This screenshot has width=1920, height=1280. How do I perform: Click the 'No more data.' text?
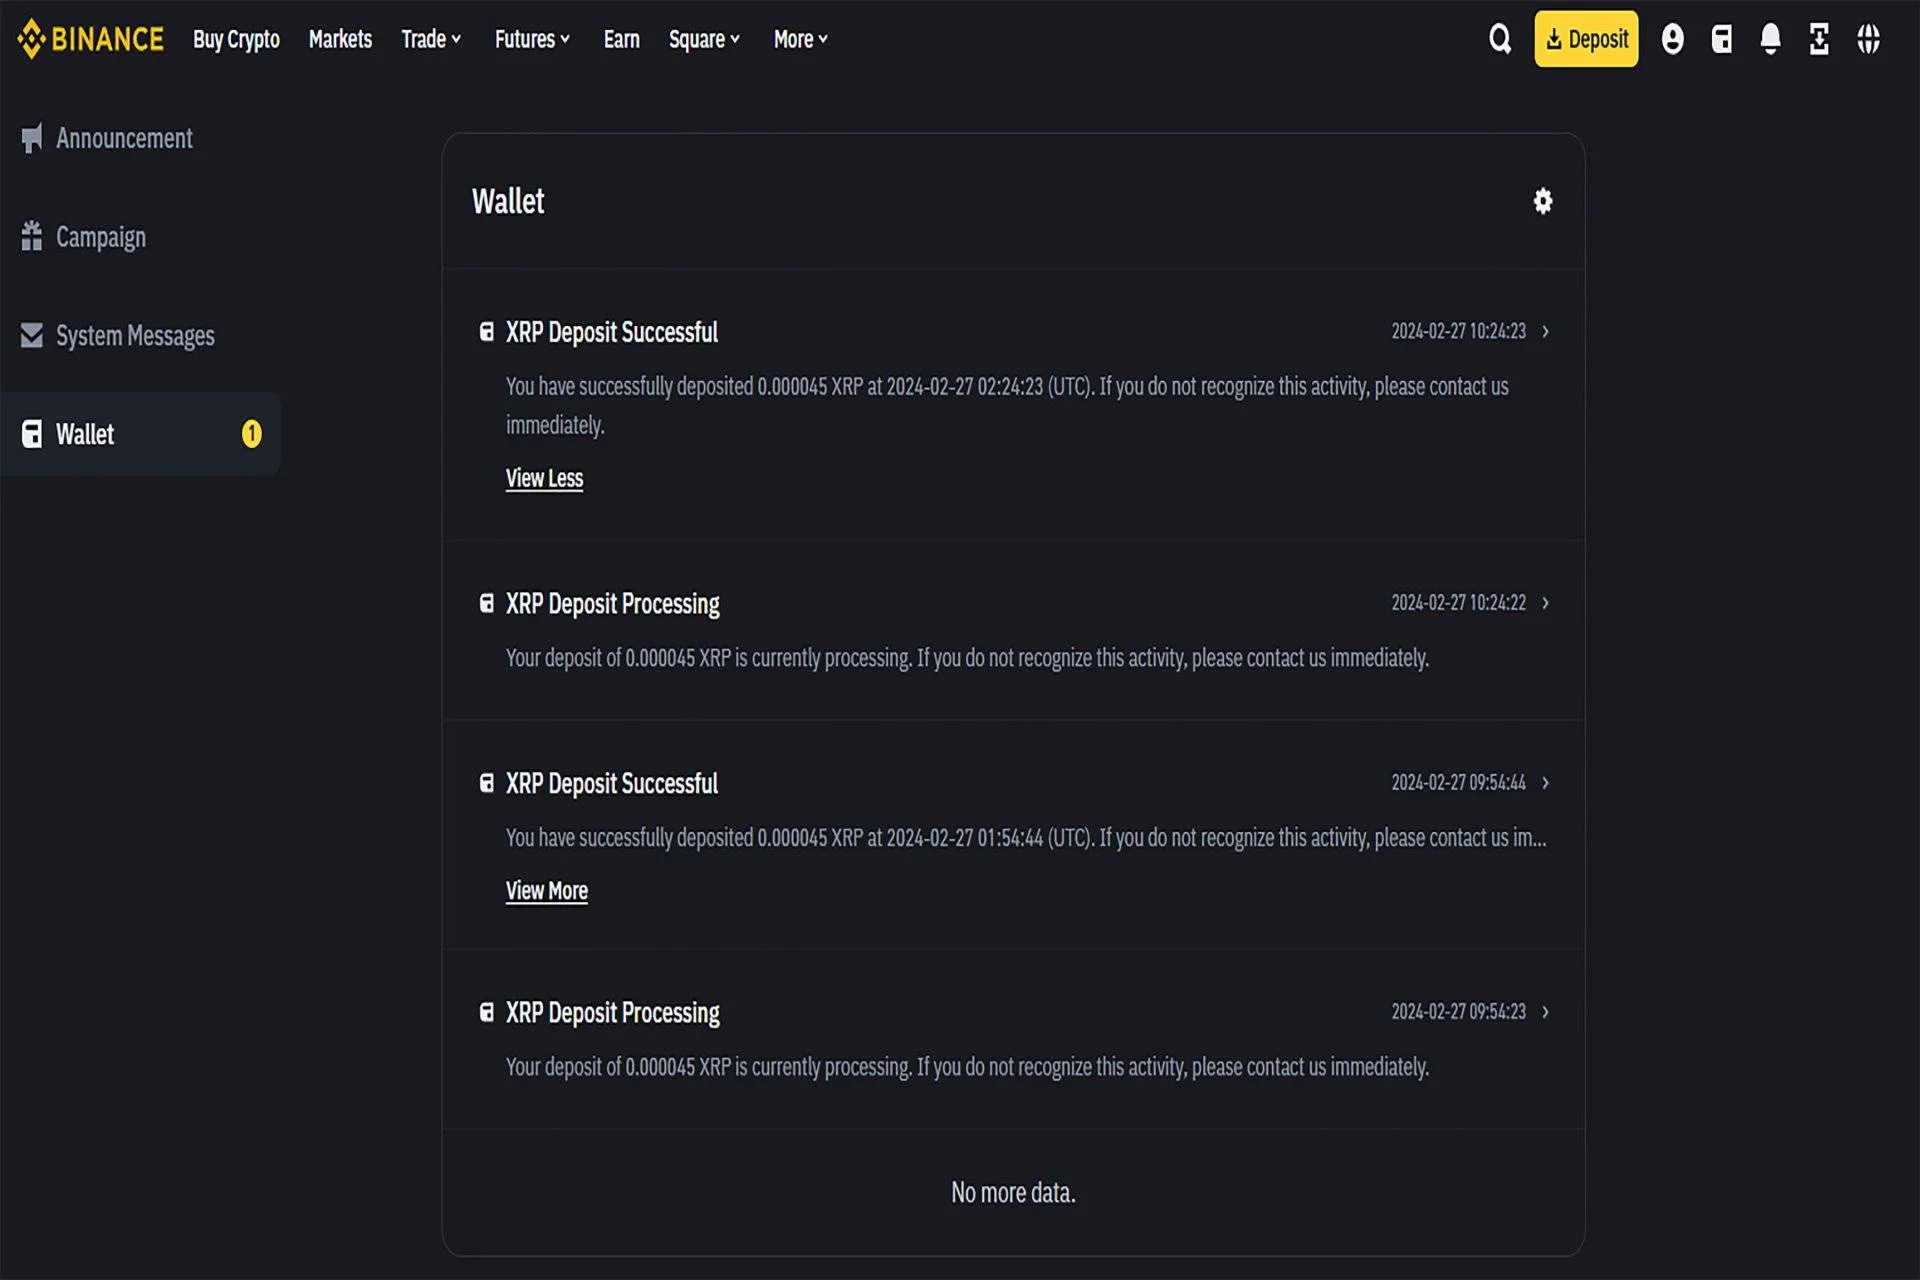[x=1013, y=1192]
